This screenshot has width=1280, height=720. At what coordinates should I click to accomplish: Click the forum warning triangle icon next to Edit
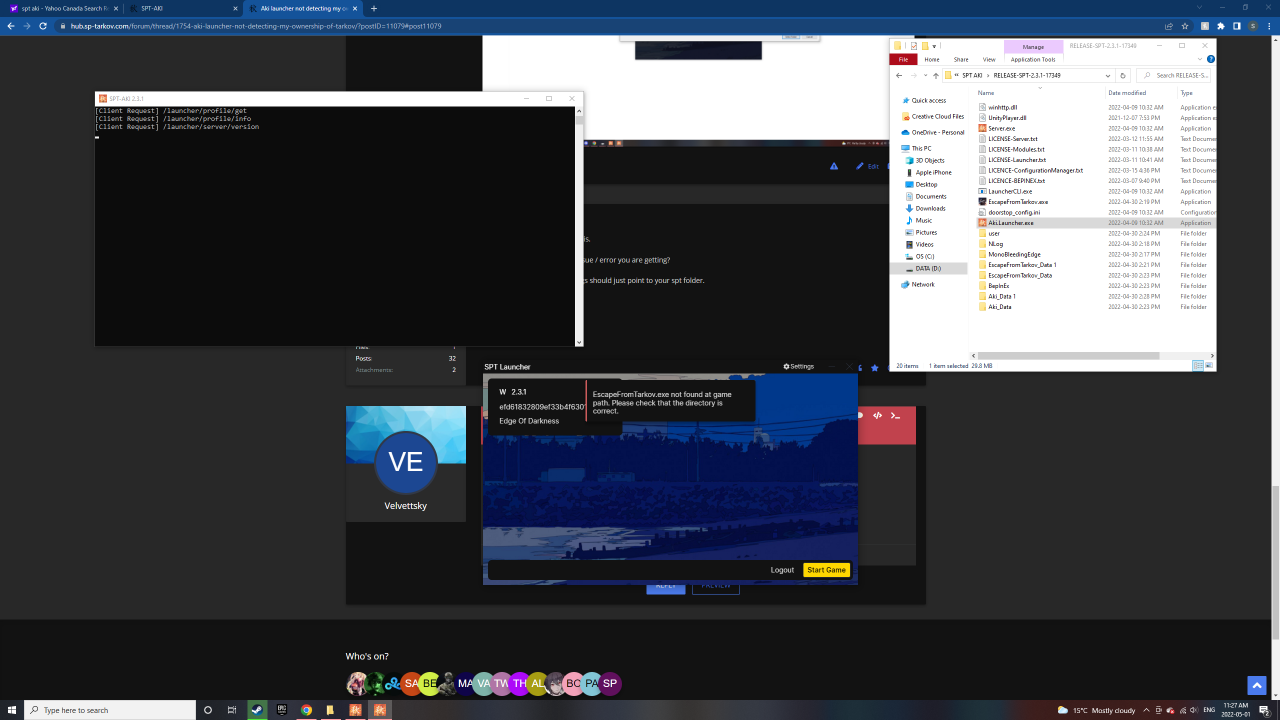tap(834, 166)
